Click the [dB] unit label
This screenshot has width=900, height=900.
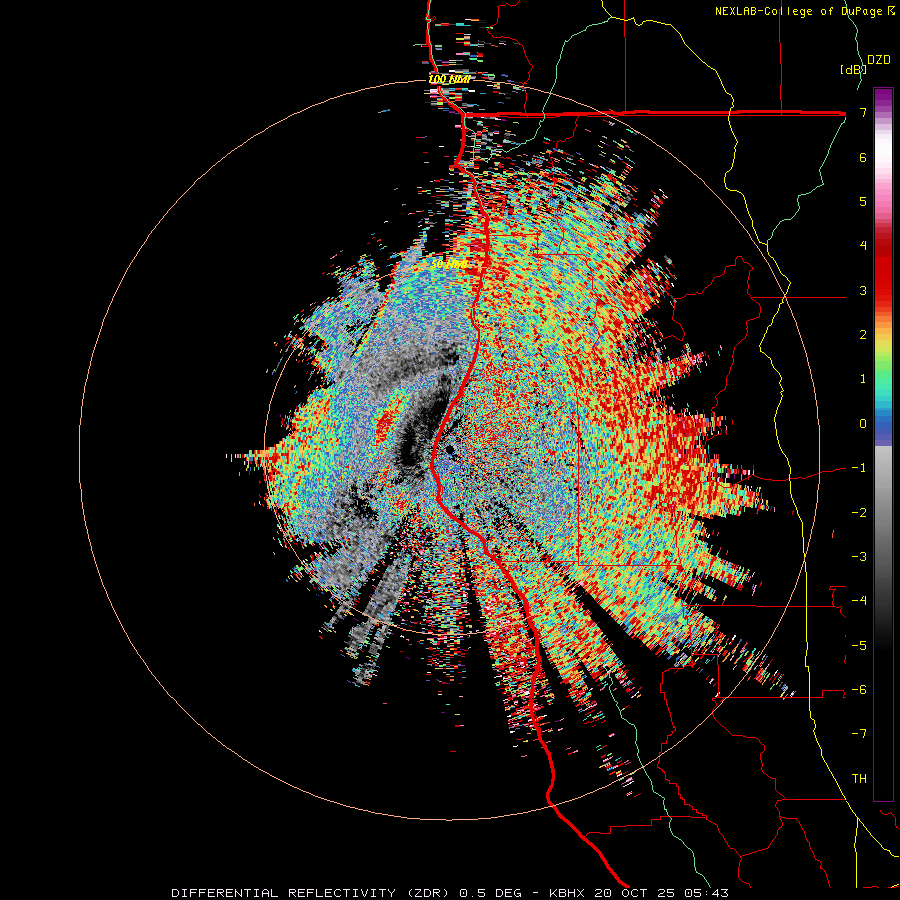[852, 69]
